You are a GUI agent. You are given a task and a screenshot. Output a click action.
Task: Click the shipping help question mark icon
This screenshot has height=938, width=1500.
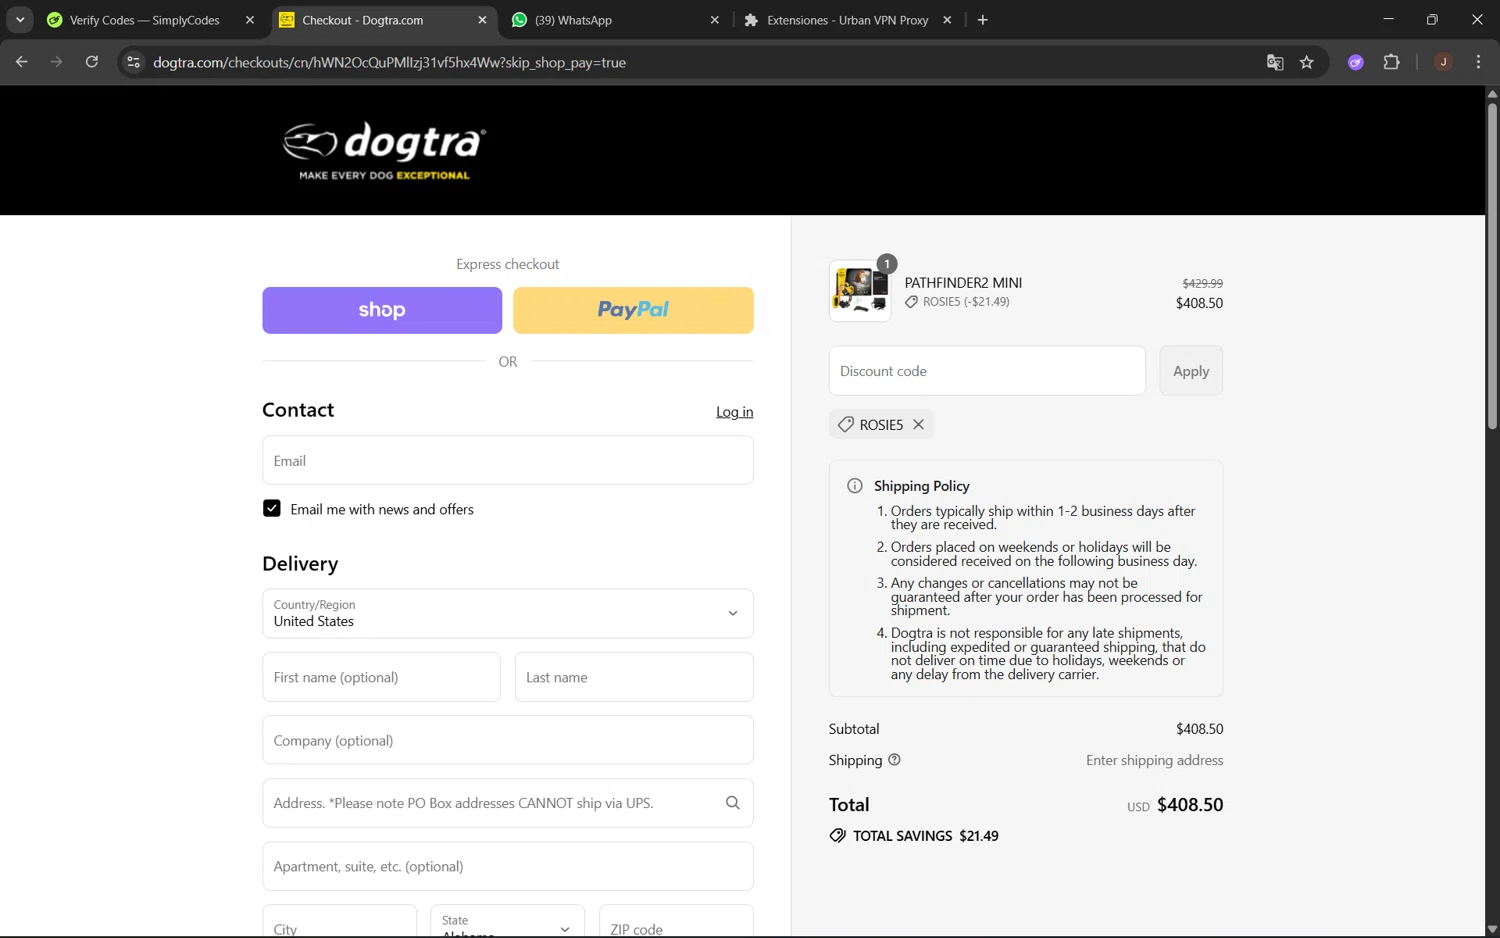tap(894, 760)
